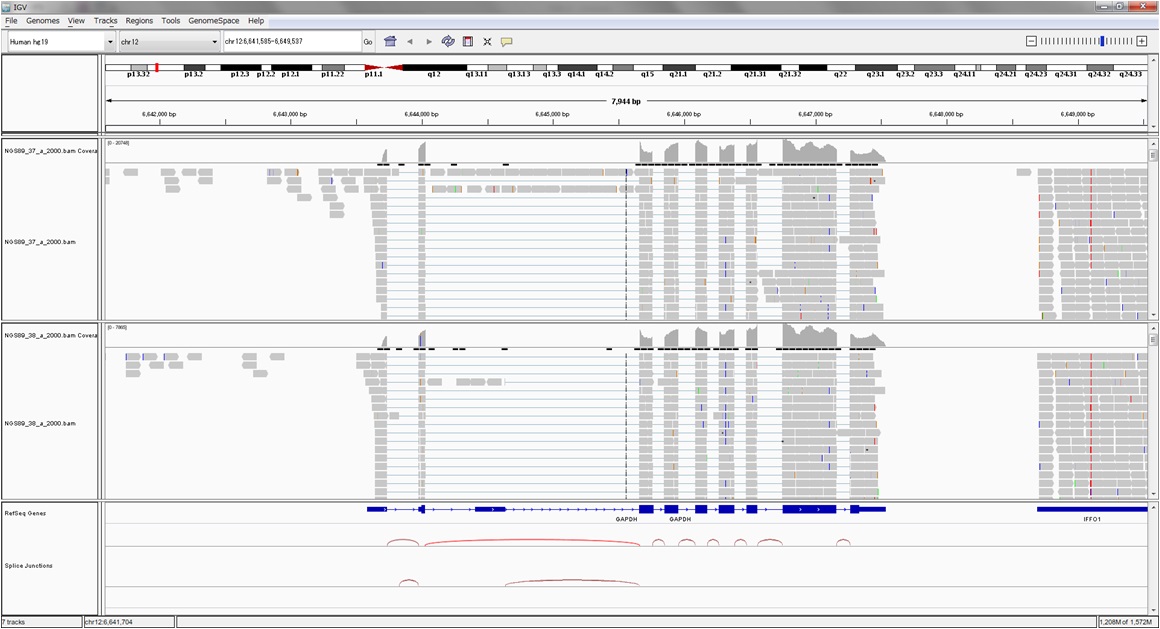
Task: Open the Human hg19 genome dropdown
Action: point(110,42)
